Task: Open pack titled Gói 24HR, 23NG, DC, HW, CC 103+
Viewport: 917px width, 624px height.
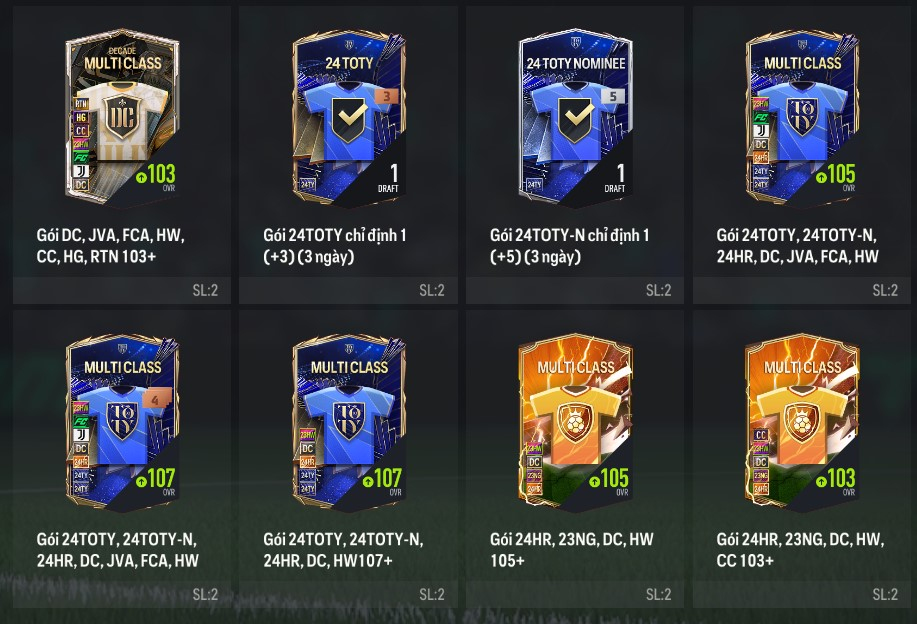Action: (x=800, y=550)
